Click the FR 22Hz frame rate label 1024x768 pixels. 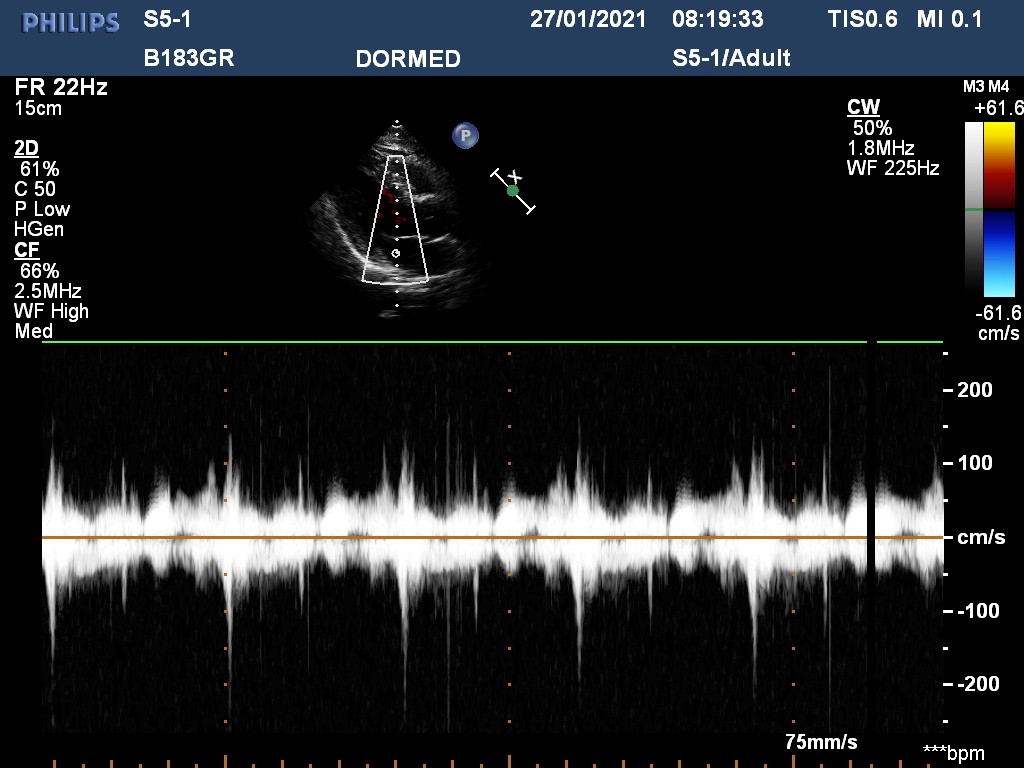click(61, 87)
